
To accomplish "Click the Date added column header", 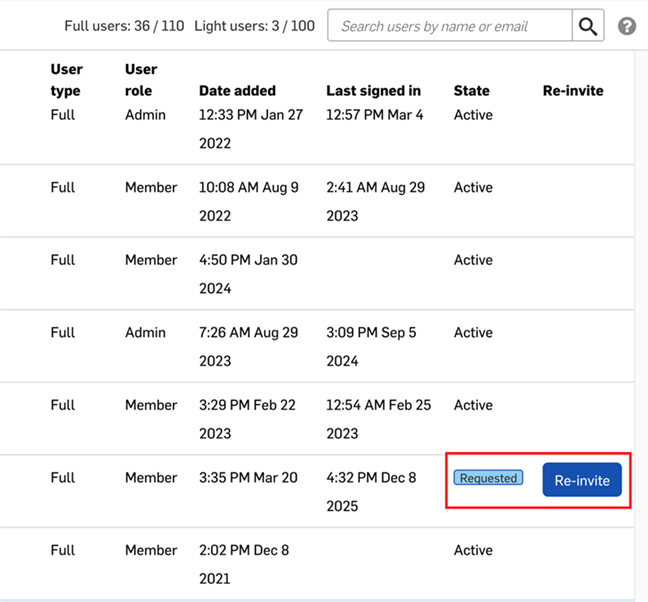I will coord(237,91).
